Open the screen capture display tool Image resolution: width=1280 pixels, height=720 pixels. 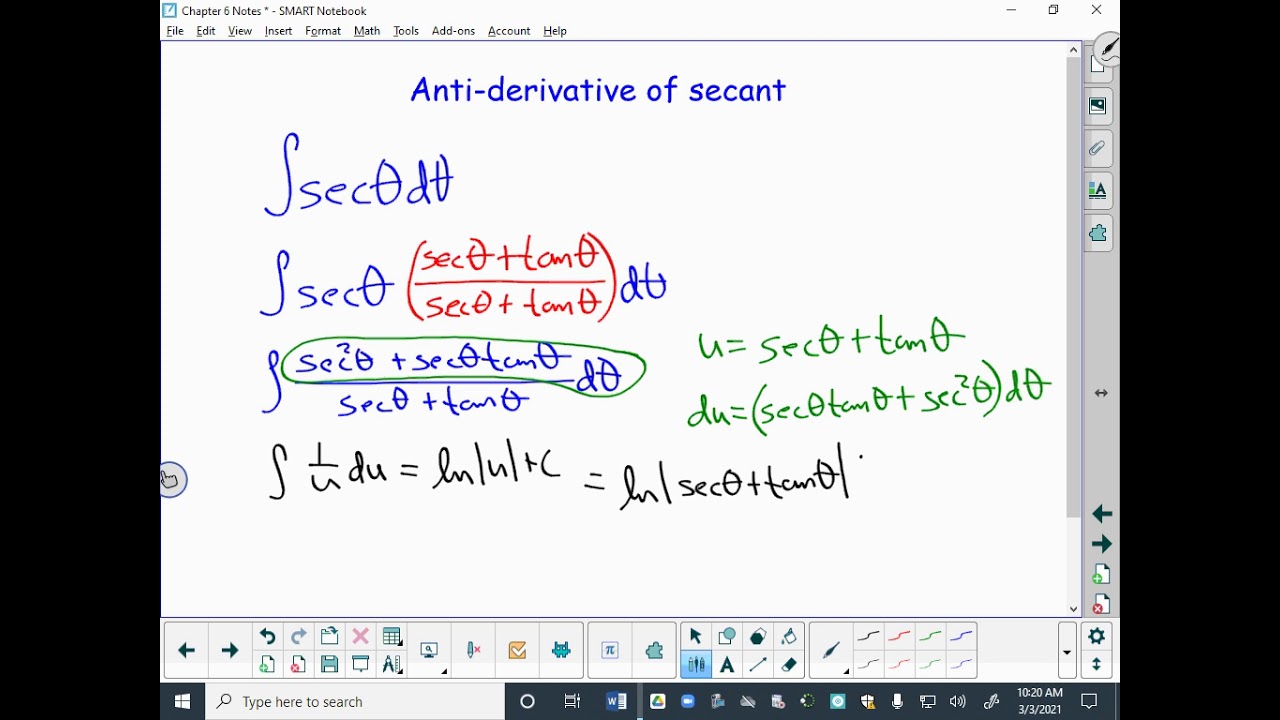pos(430,650)
